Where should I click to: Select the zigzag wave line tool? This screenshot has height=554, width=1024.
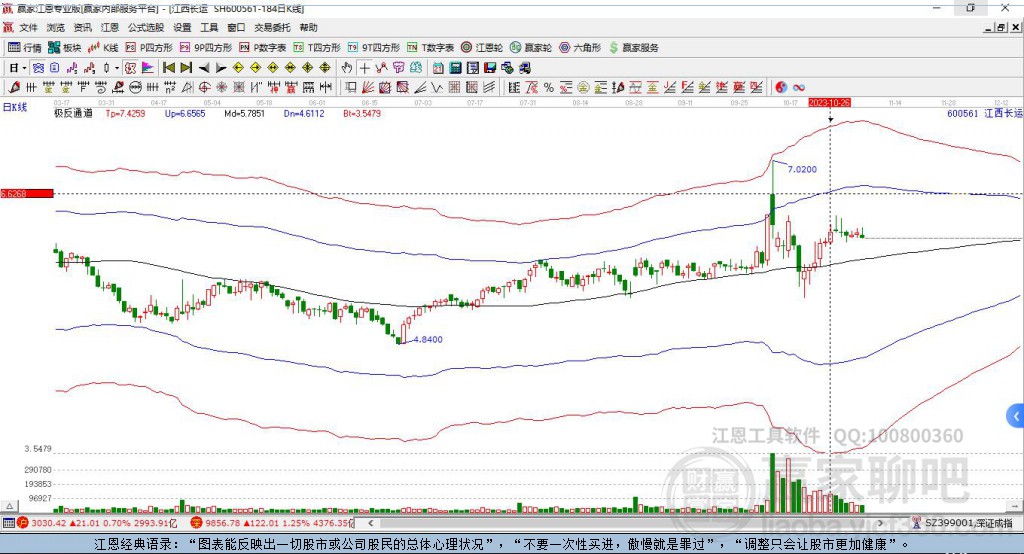(436, 88)
